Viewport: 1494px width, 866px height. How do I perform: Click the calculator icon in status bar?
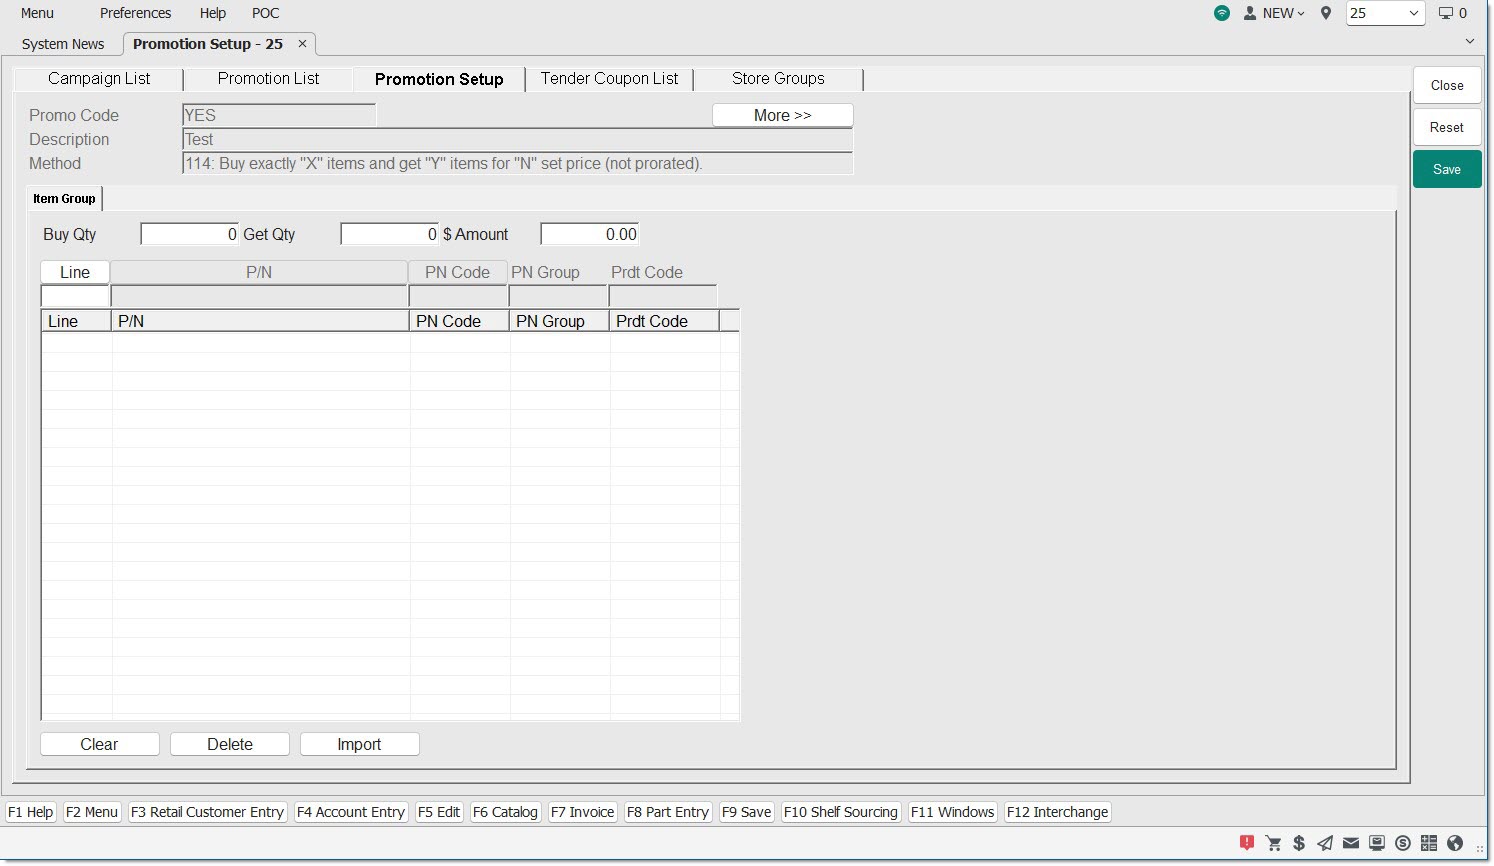[x=1429, y=843]
